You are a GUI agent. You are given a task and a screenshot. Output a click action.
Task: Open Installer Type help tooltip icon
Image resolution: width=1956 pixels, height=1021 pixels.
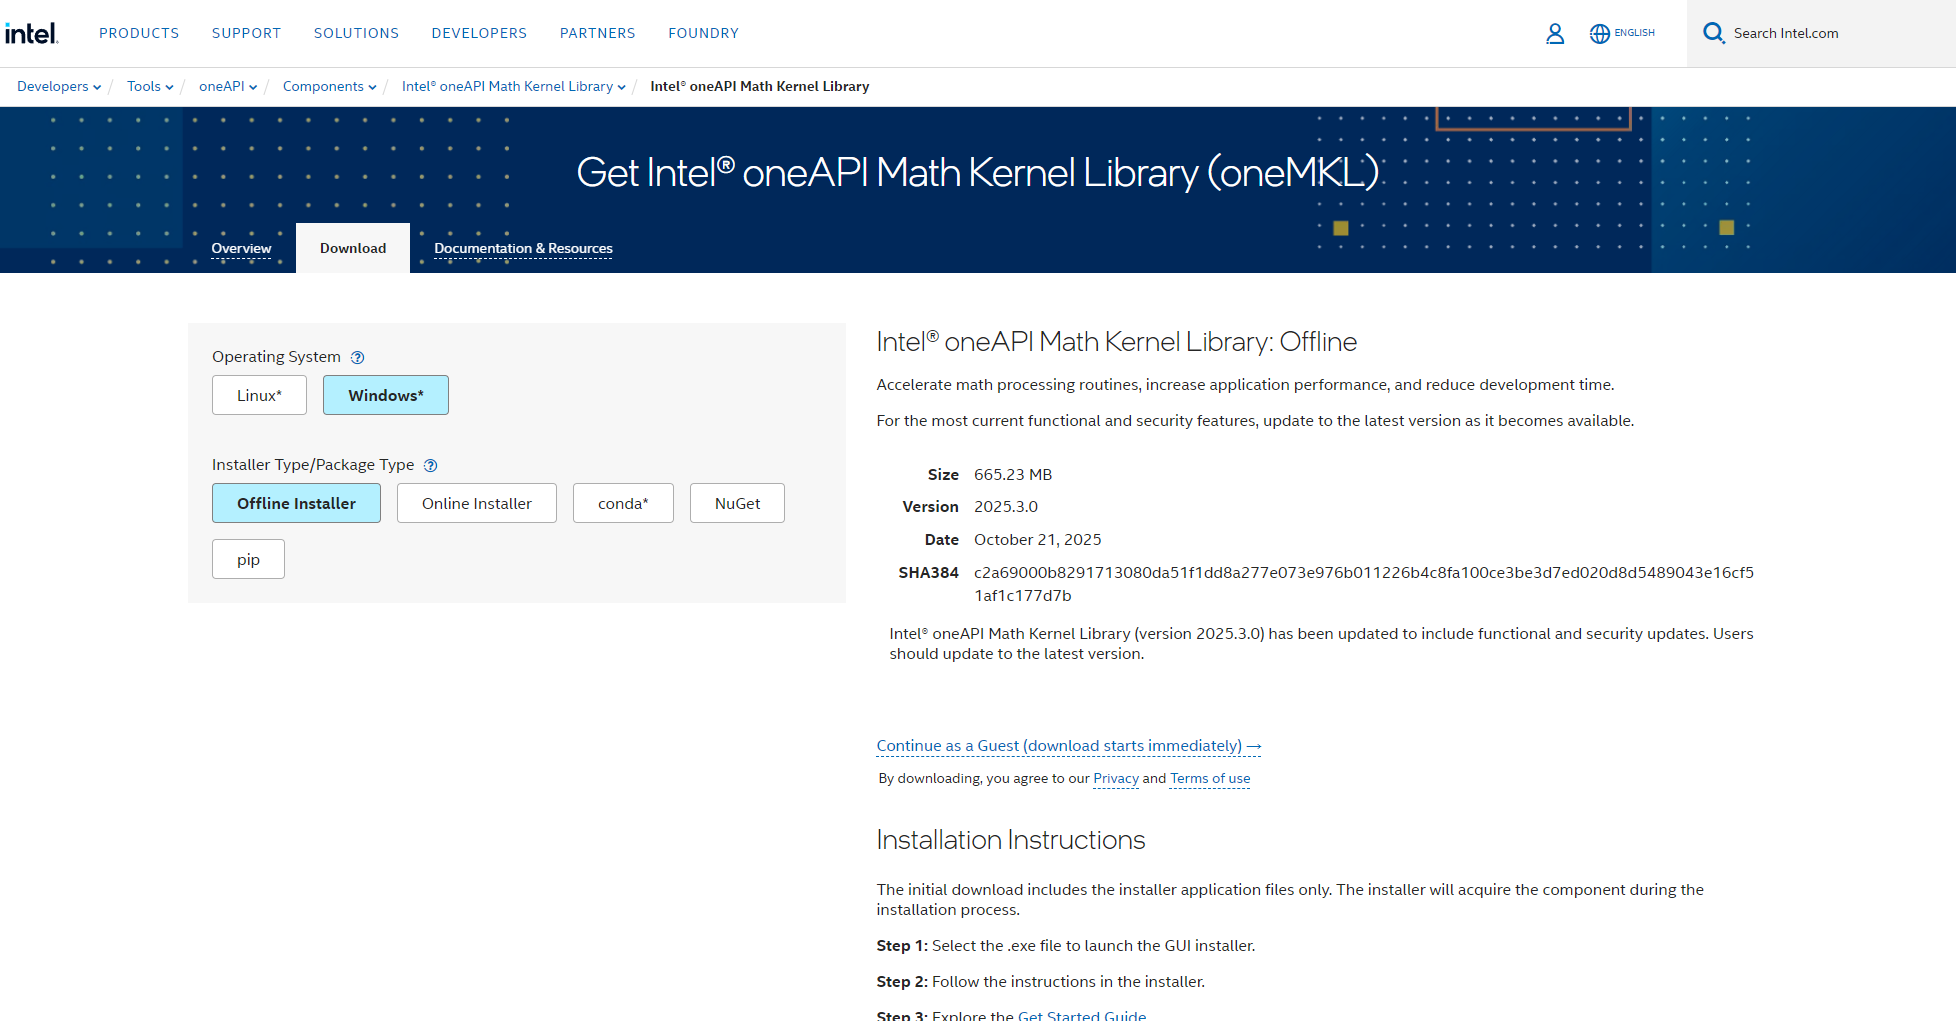(430, 466)
